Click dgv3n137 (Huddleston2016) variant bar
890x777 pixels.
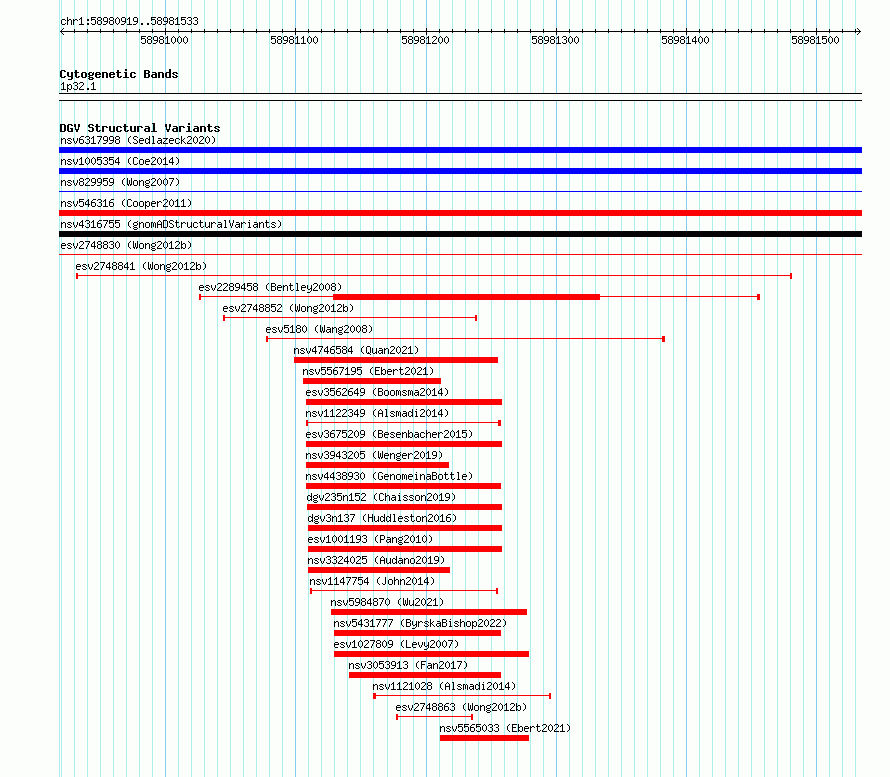[405, 528]
